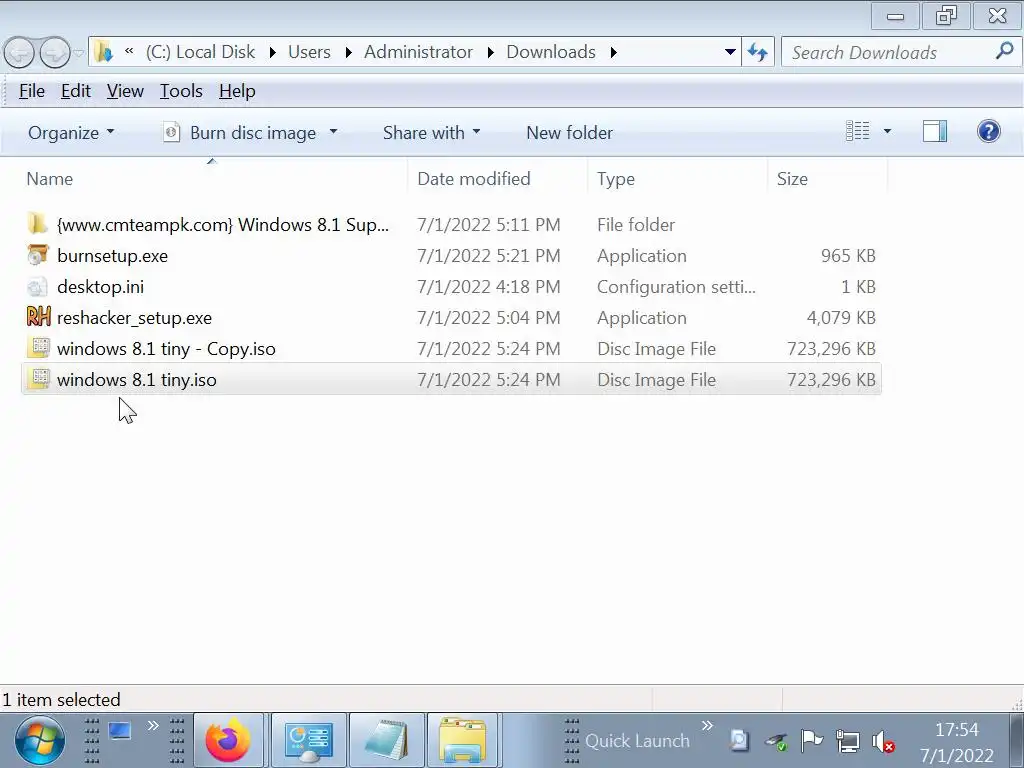Click the windows 8.1 tiny.iso file icon
The width and height of the screenshot is (1024, 768).
tap(39, 379)
